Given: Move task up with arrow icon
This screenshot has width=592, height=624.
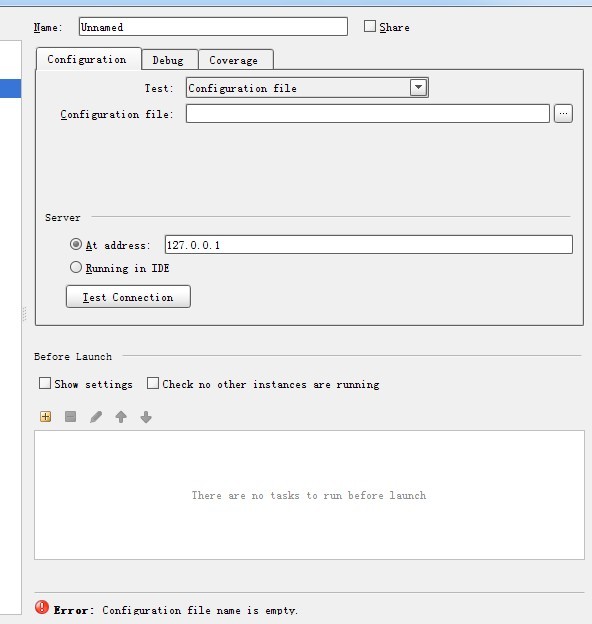Looking at the screenshot, I should [x=121, y=417].
